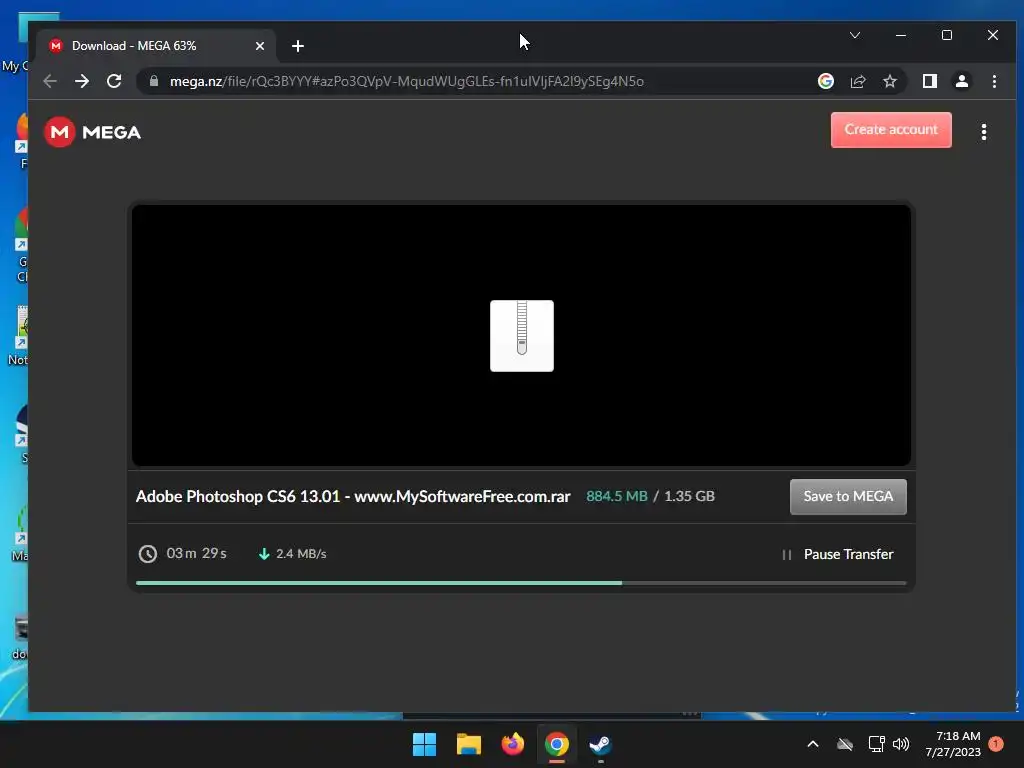Image resolution: width=1024 pixels, height=768 pixels.
Task: Click the zip file preview thumbnail
Action: click(522, 336)
